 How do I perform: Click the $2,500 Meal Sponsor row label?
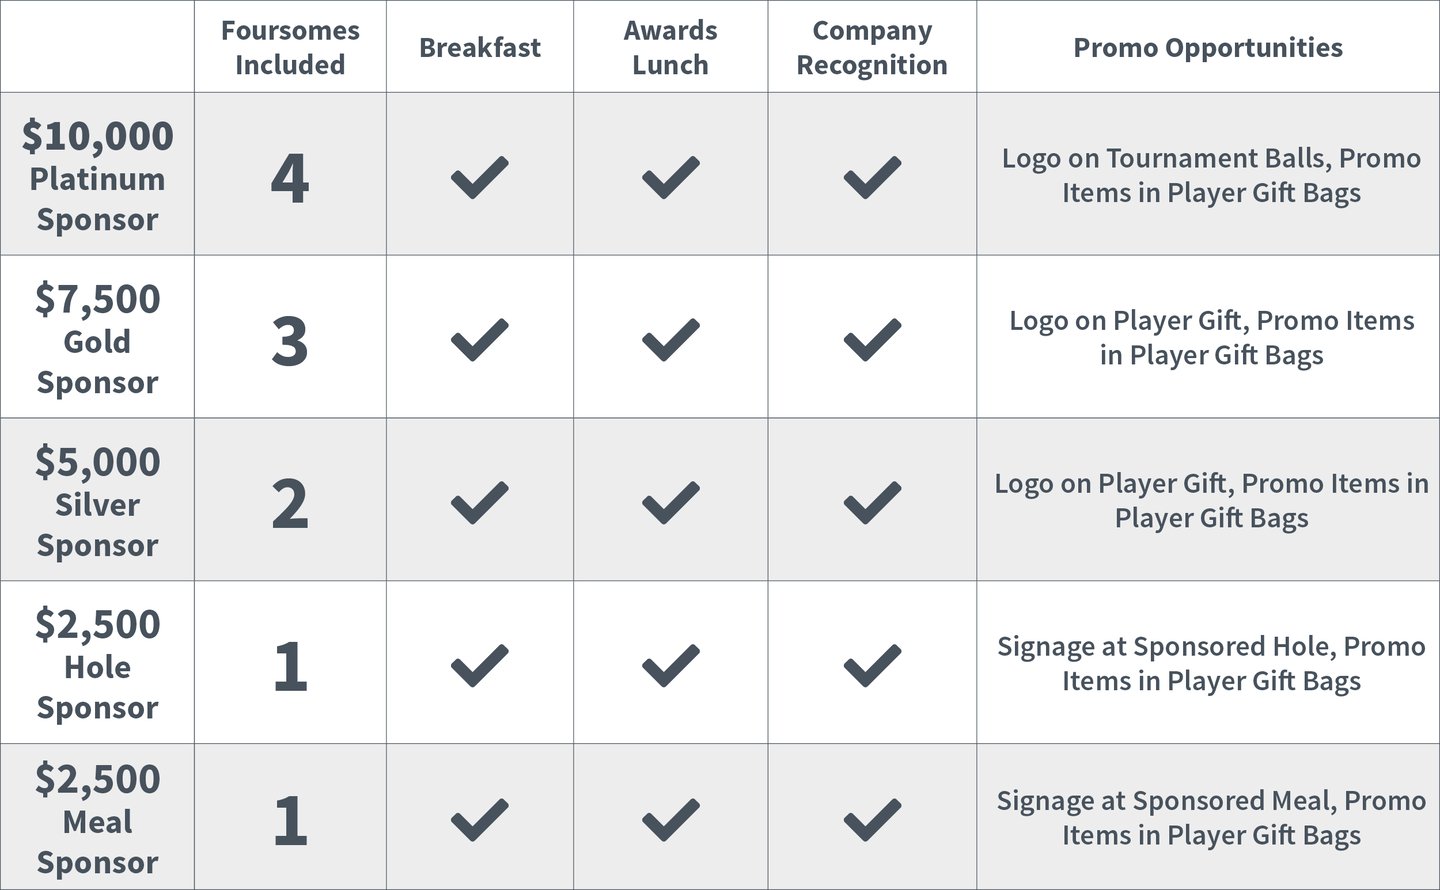[x=97, y=820]
